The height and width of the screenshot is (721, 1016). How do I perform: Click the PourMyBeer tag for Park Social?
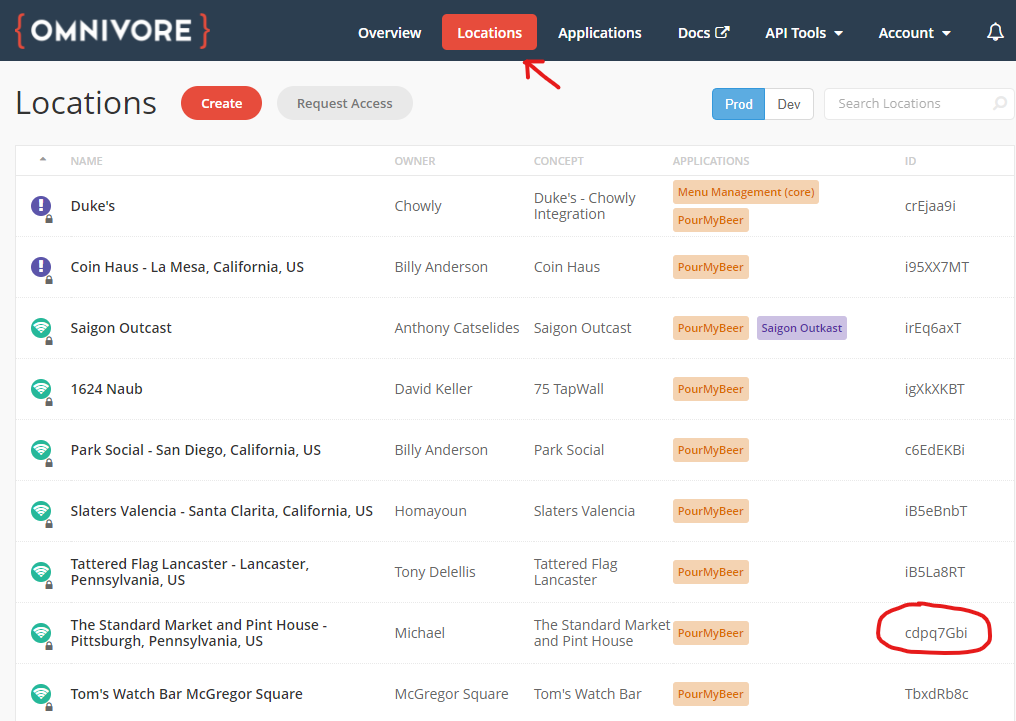711,450
